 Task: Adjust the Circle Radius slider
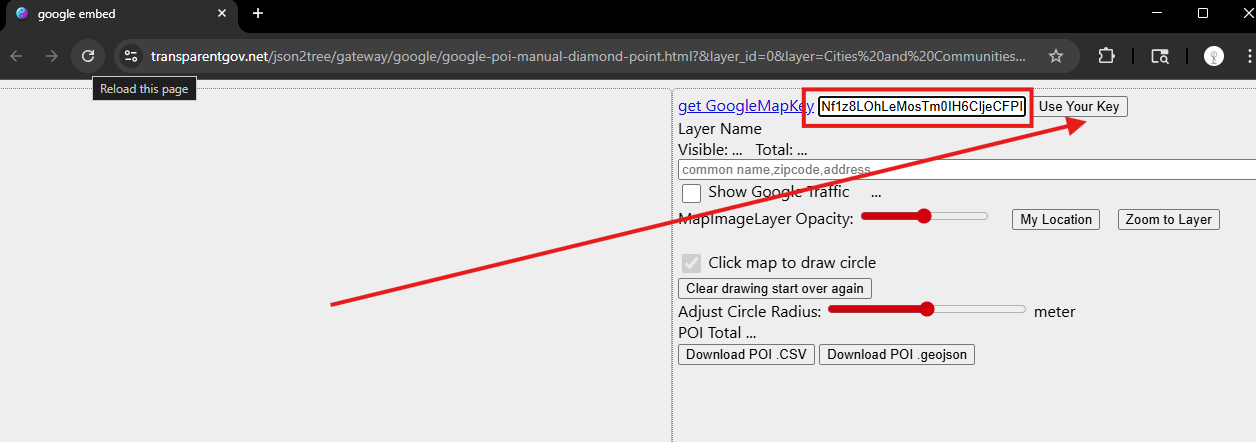pos(927,310)
